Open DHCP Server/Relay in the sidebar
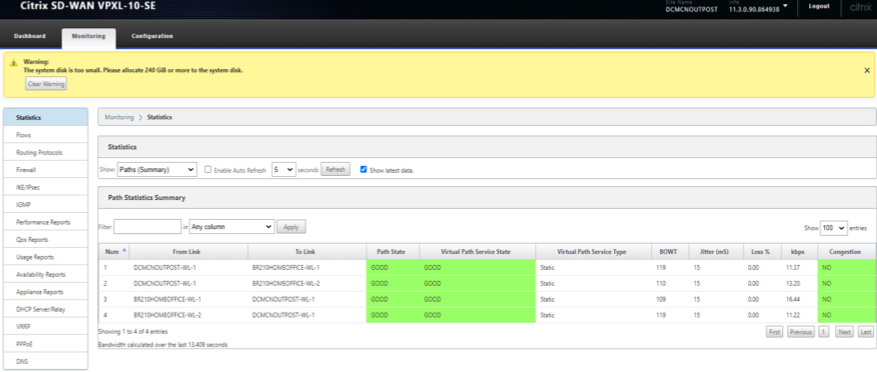The width and height of the screenshot is (877, 372). (45, 309)
